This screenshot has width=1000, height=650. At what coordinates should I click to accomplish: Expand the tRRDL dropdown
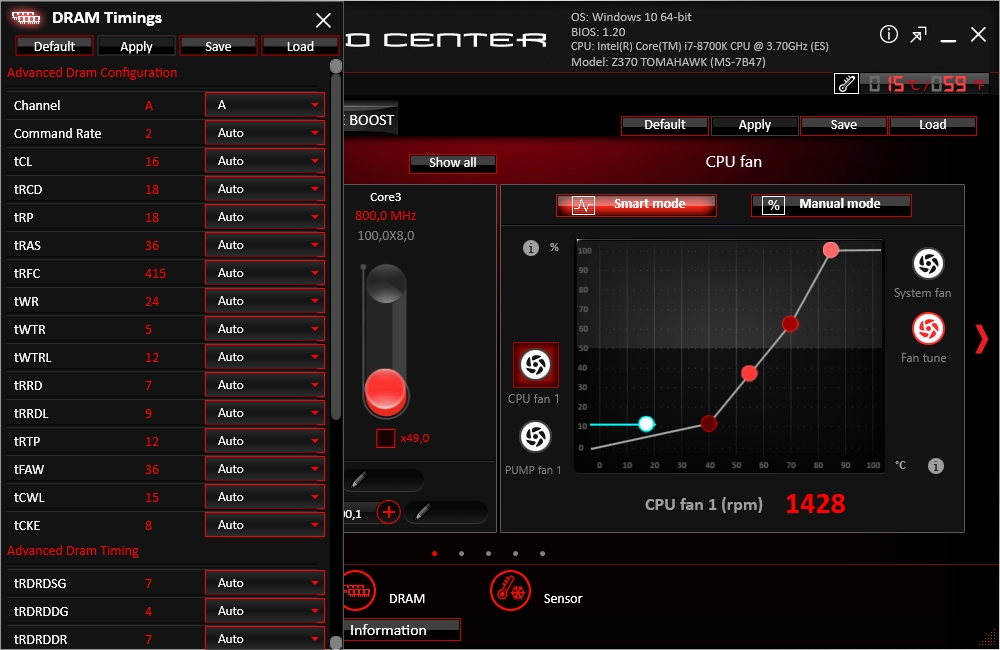(265, 413)
